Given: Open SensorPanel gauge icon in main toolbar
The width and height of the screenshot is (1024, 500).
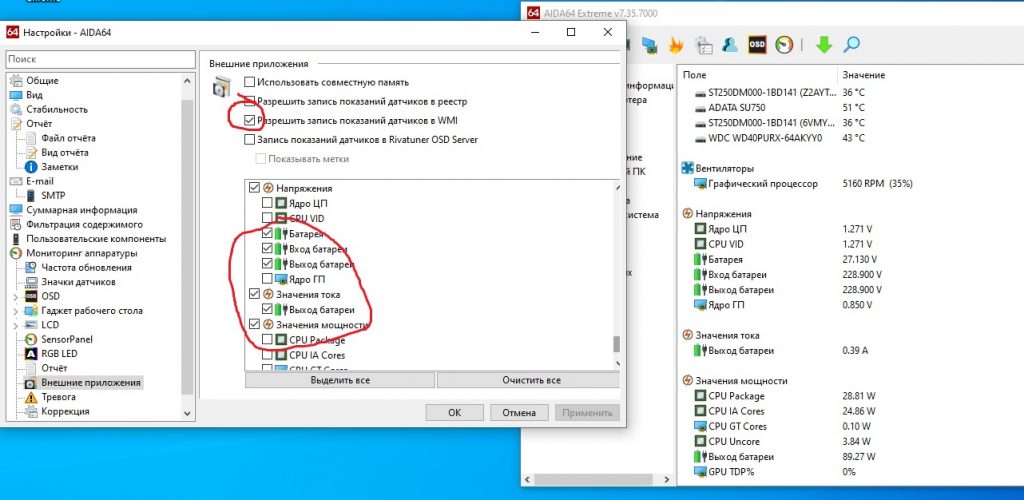Looking at the screenshot, I should pos(784,44).
